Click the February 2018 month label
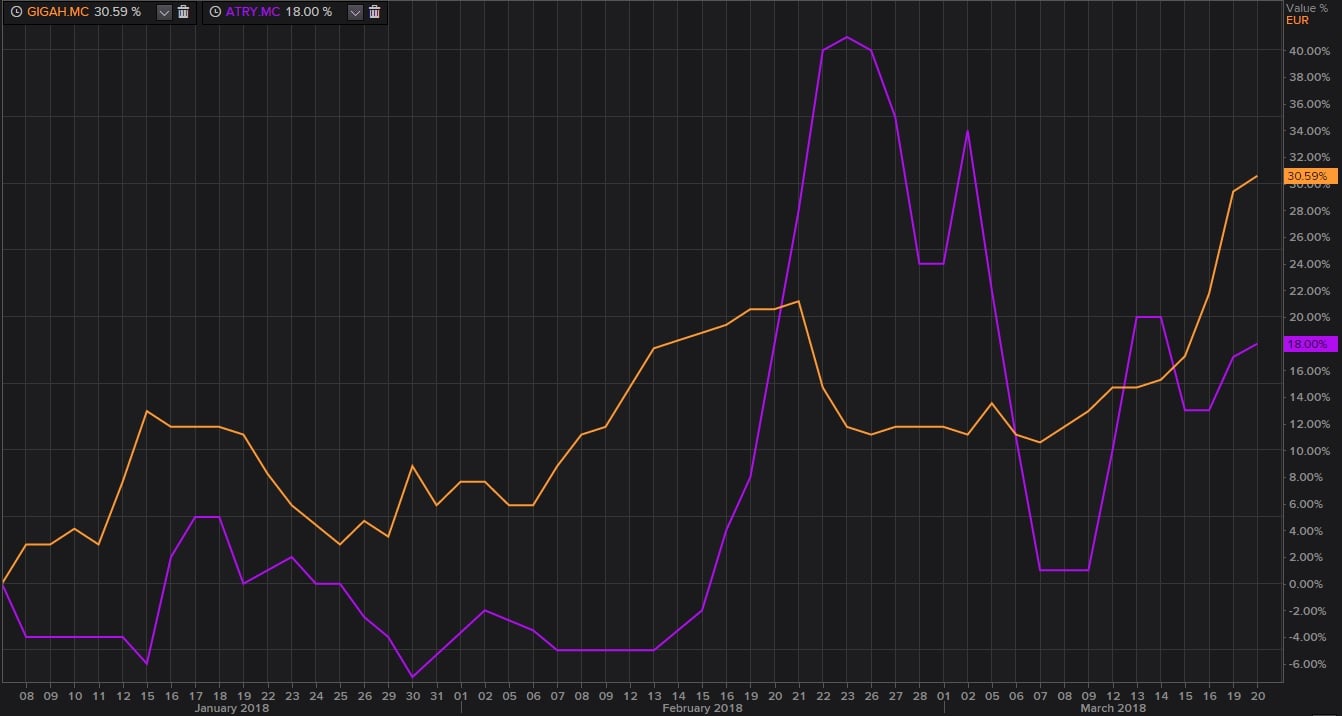1342x716 pixels. 702,708
